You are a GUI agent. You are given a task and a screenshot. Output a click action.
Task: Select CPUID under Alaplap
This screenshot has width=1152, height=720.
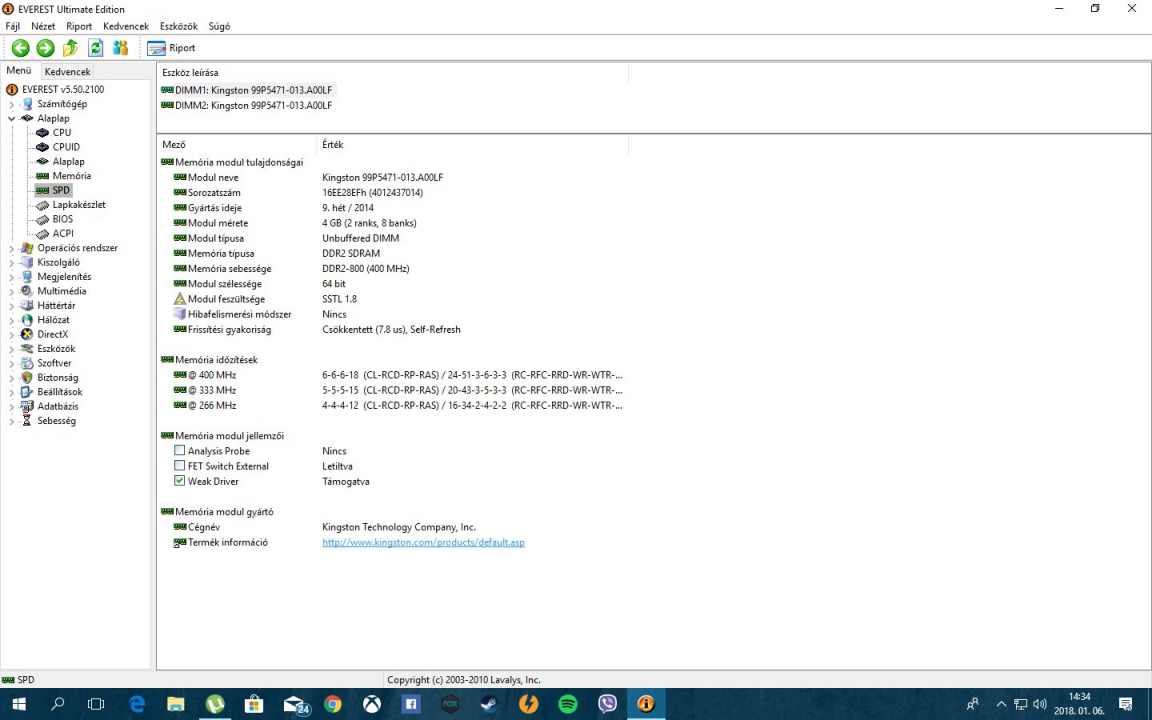coord(66,147)
